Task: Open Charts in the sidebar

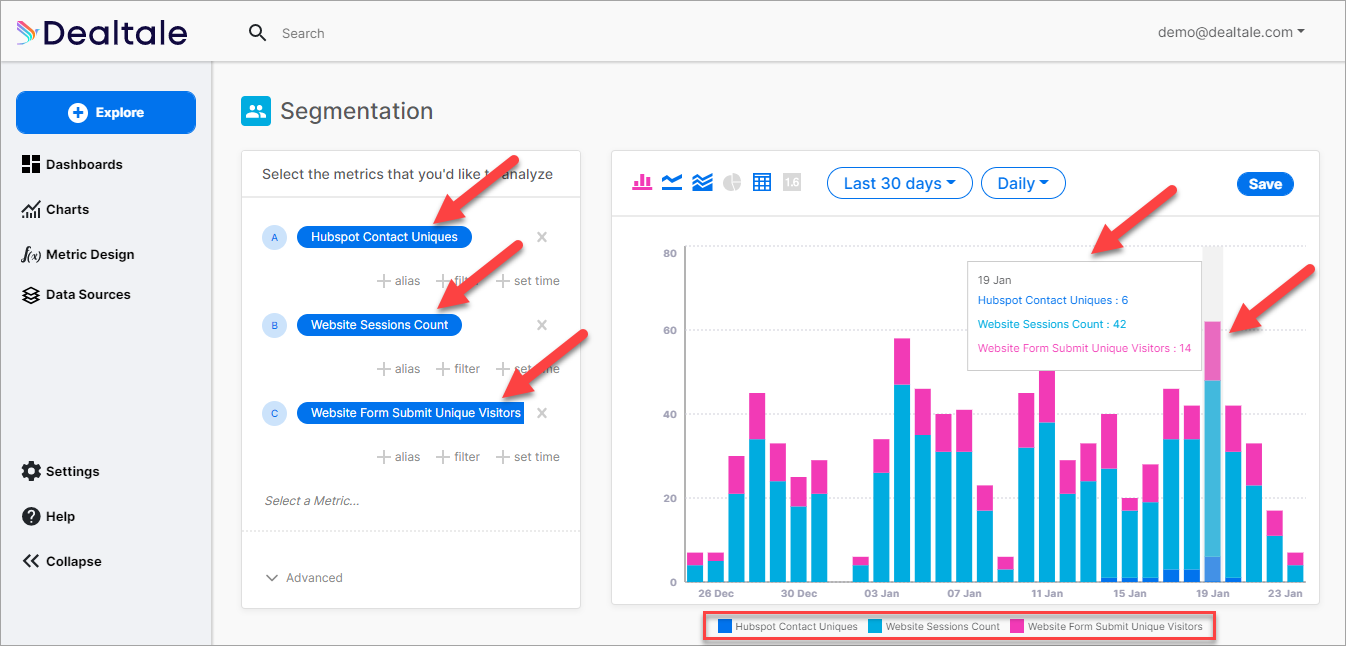Action: 55,209
